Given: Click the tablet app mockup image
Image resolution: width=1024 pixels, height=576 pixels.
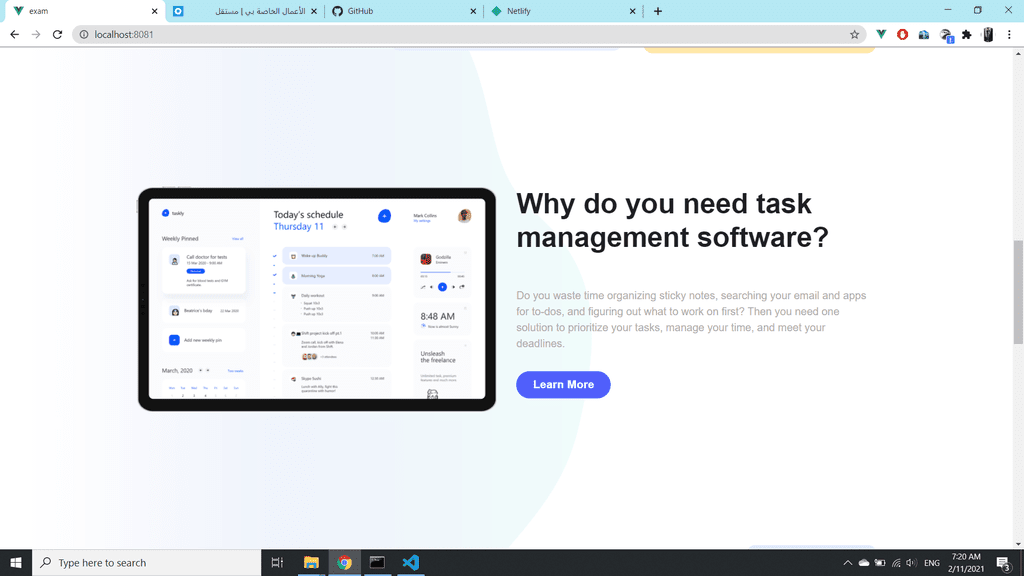Looking at the screenshot, I should coord(317,300).
